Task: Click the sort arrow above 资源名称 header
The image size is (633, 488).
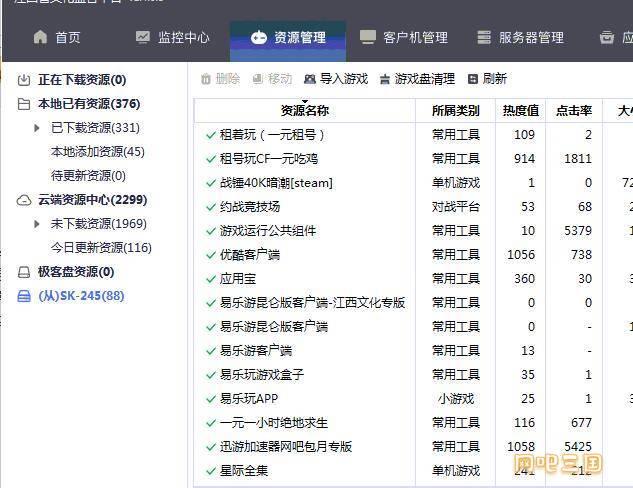Action: click(x=305, y=102)
